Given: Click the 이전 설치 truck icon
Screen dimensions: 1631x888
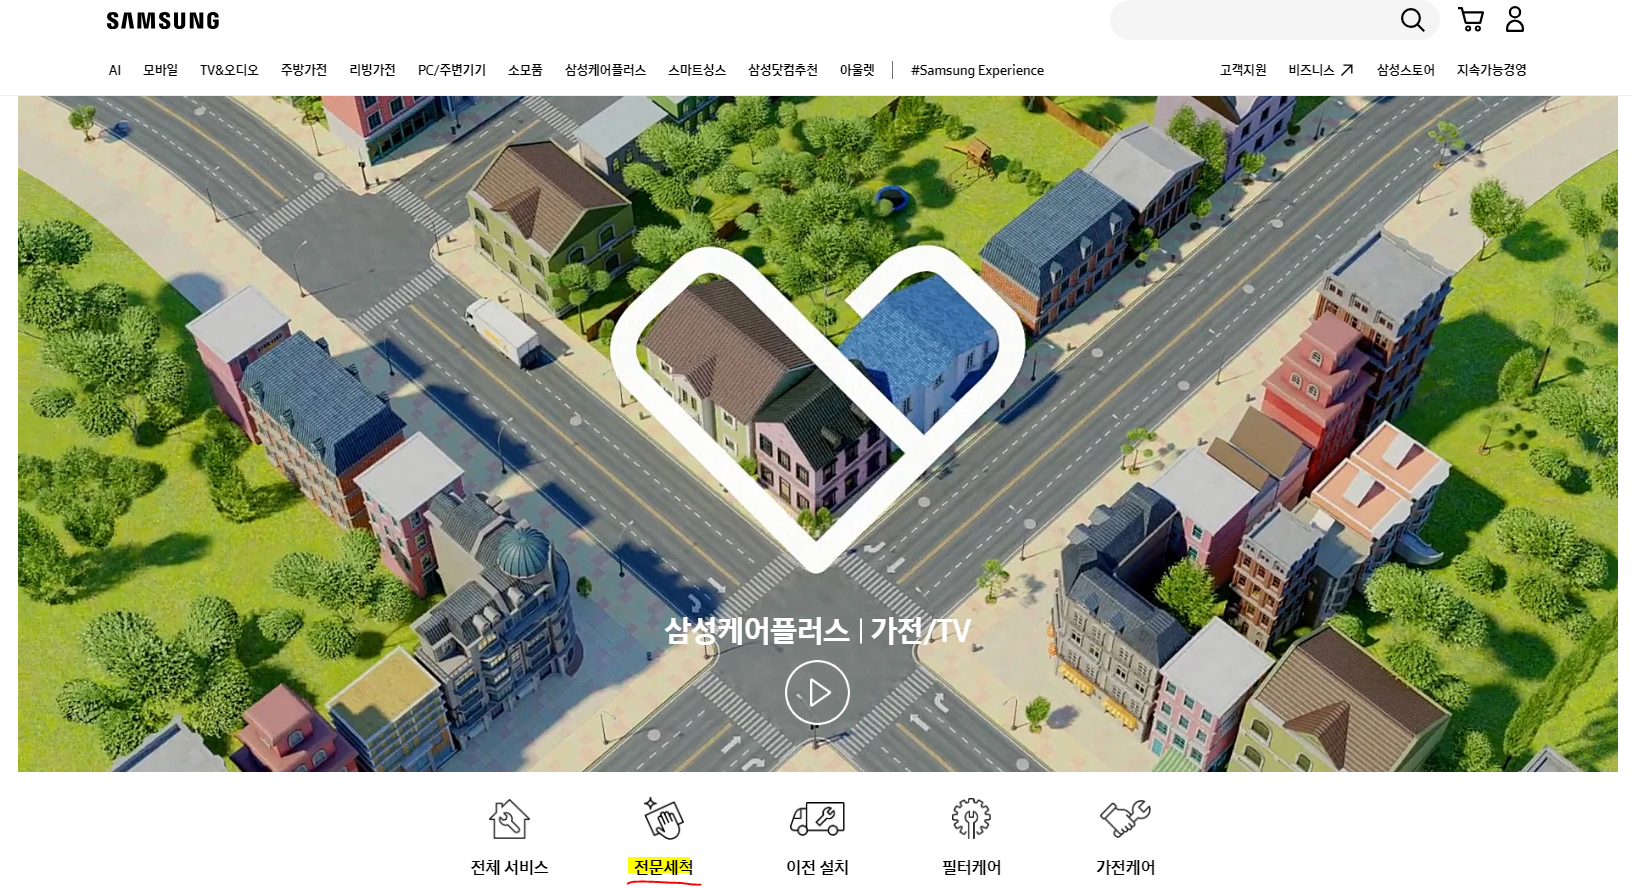Looking at the screenshot, I should pos(817,819).
